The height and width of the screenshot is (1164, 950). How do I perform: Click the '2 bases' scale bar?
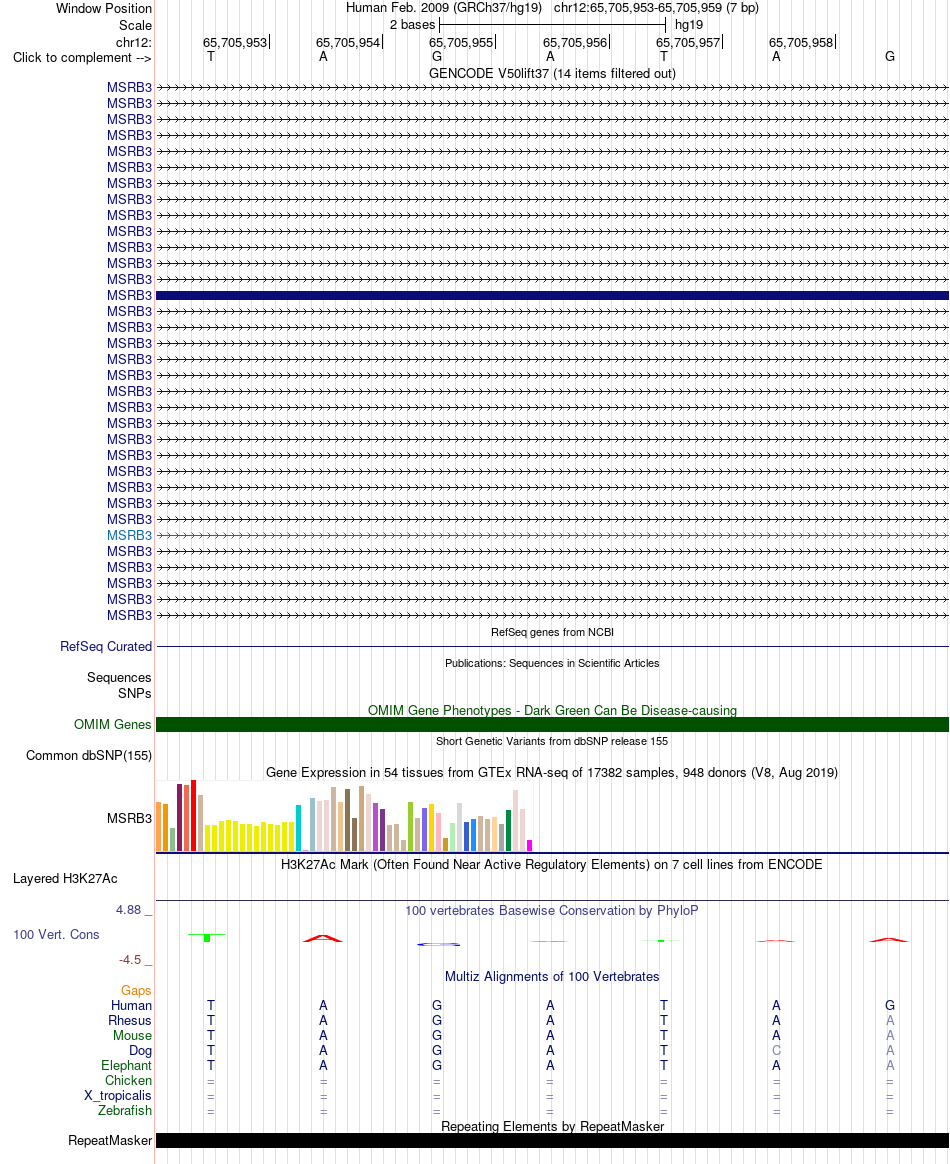[x=553, y=24]
